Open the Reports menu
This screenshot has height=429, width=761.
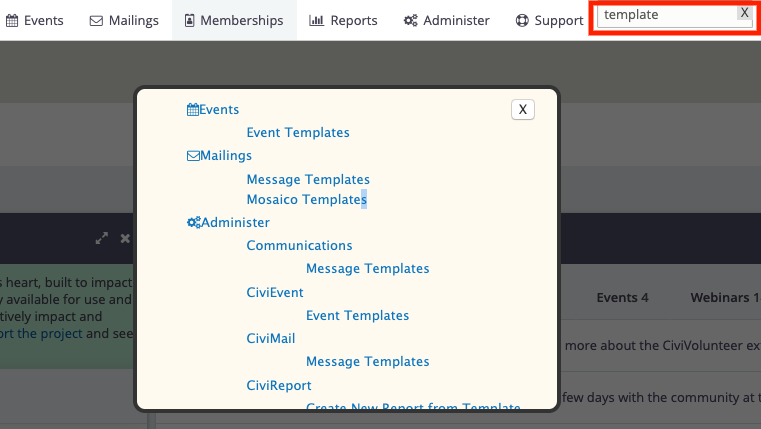click(x=343, y=20)
